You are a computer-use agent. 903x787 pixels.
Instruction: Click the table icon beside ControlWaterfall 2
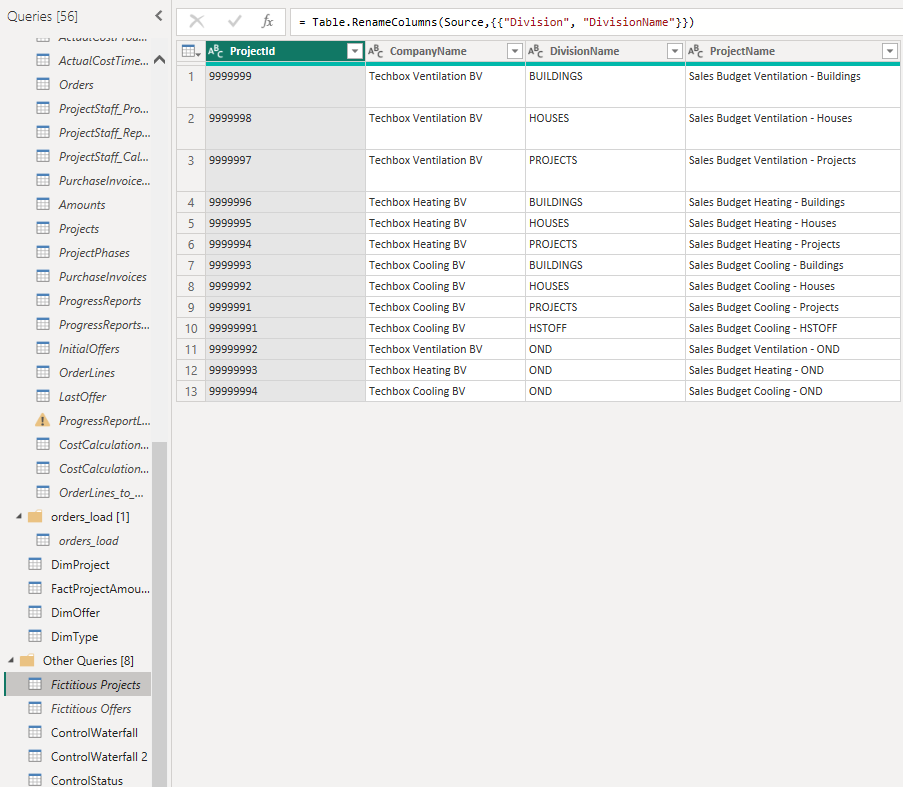(x=35, y=756)
